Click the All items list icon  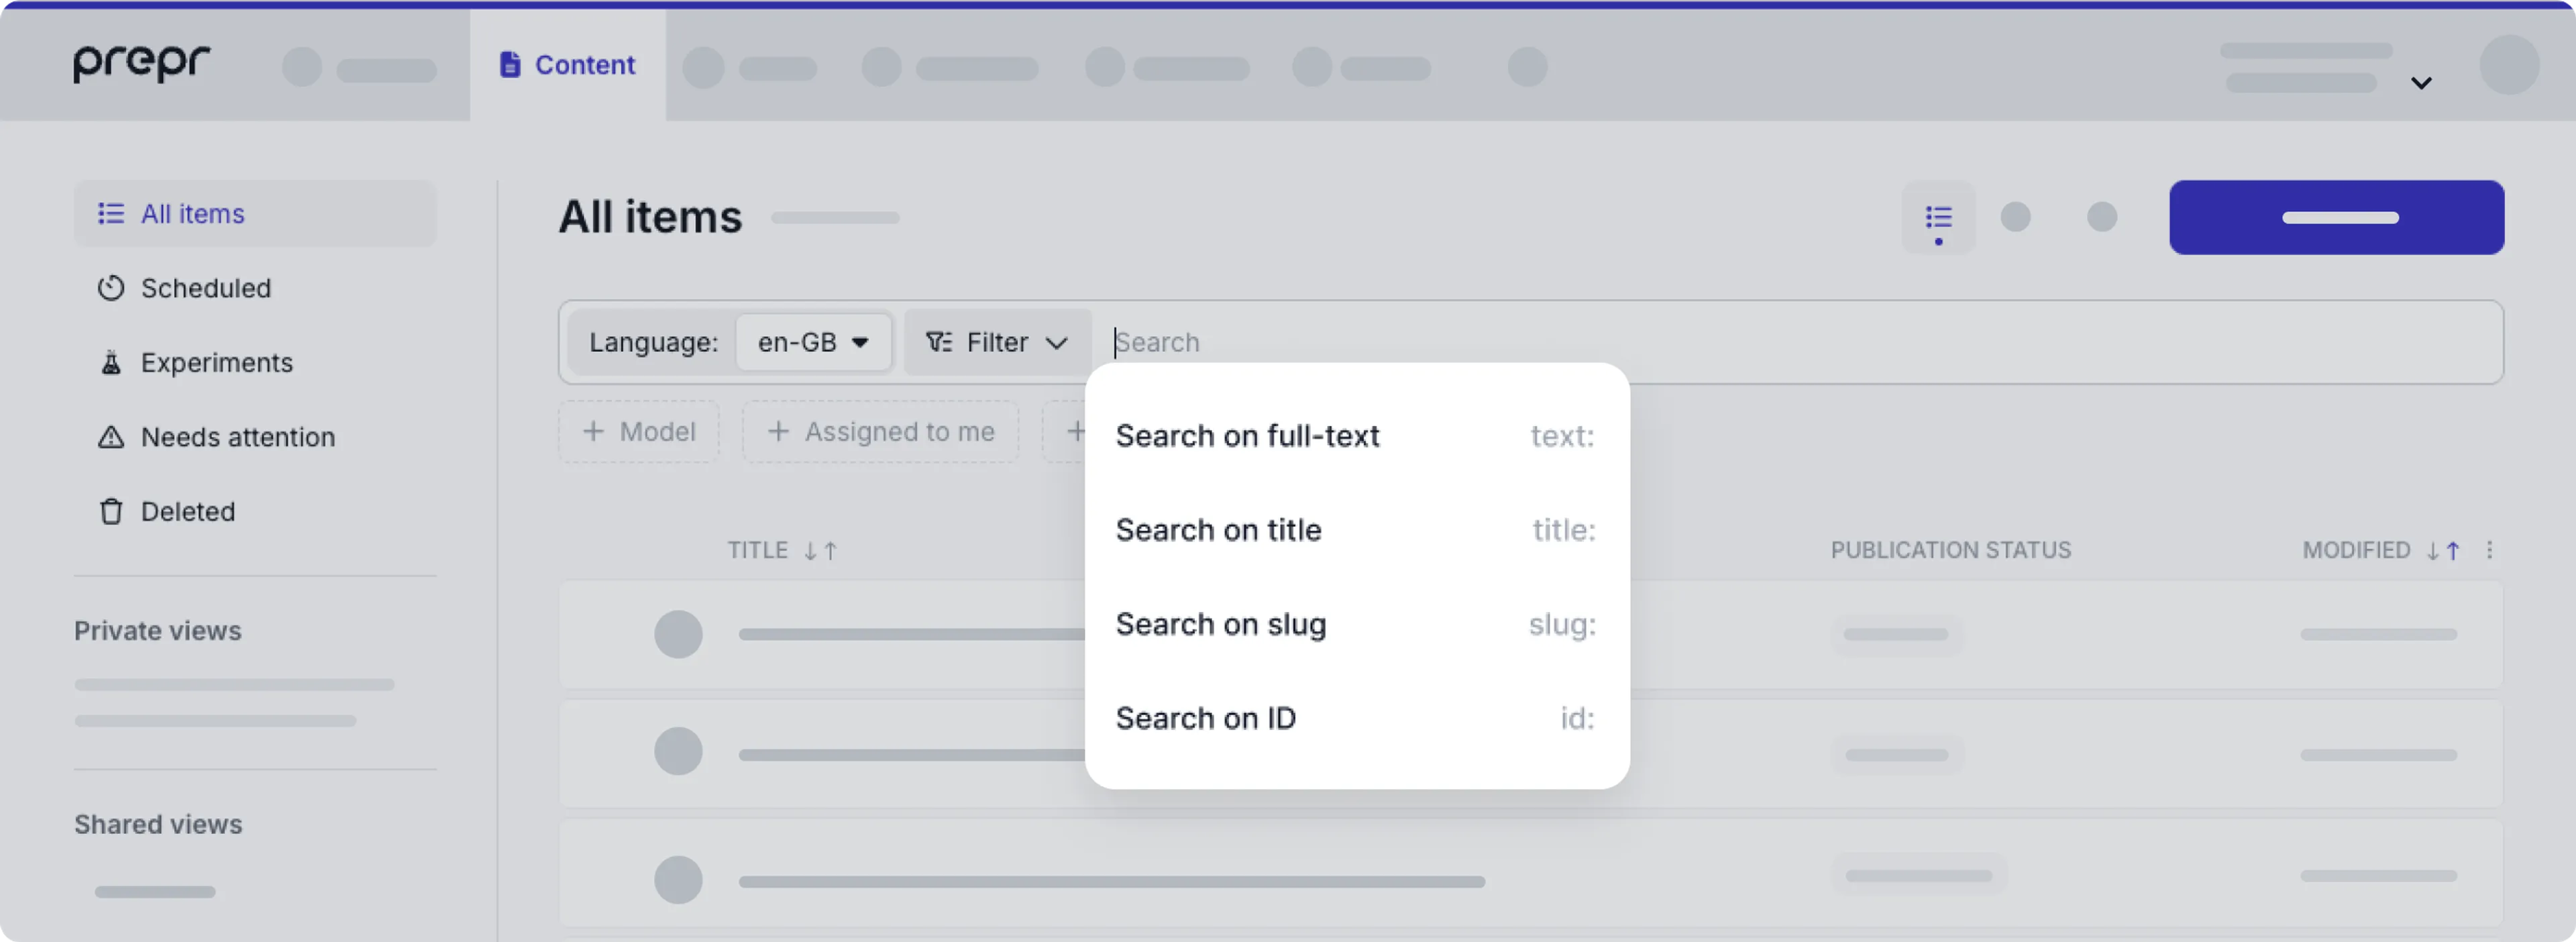click(x=110, y=214)
